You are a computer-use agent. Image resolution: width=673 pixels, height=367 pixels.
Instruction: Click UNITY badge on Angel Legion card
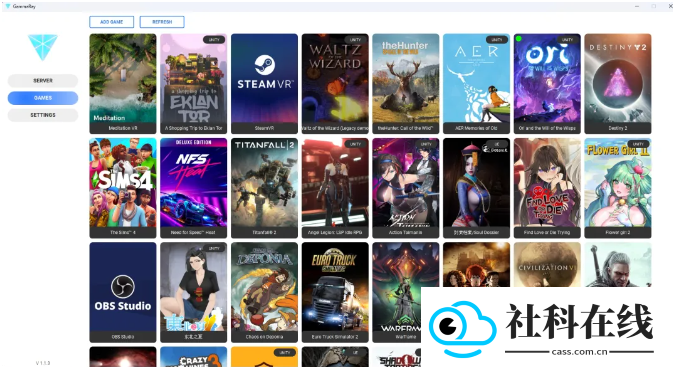click(x=355, y=144)
